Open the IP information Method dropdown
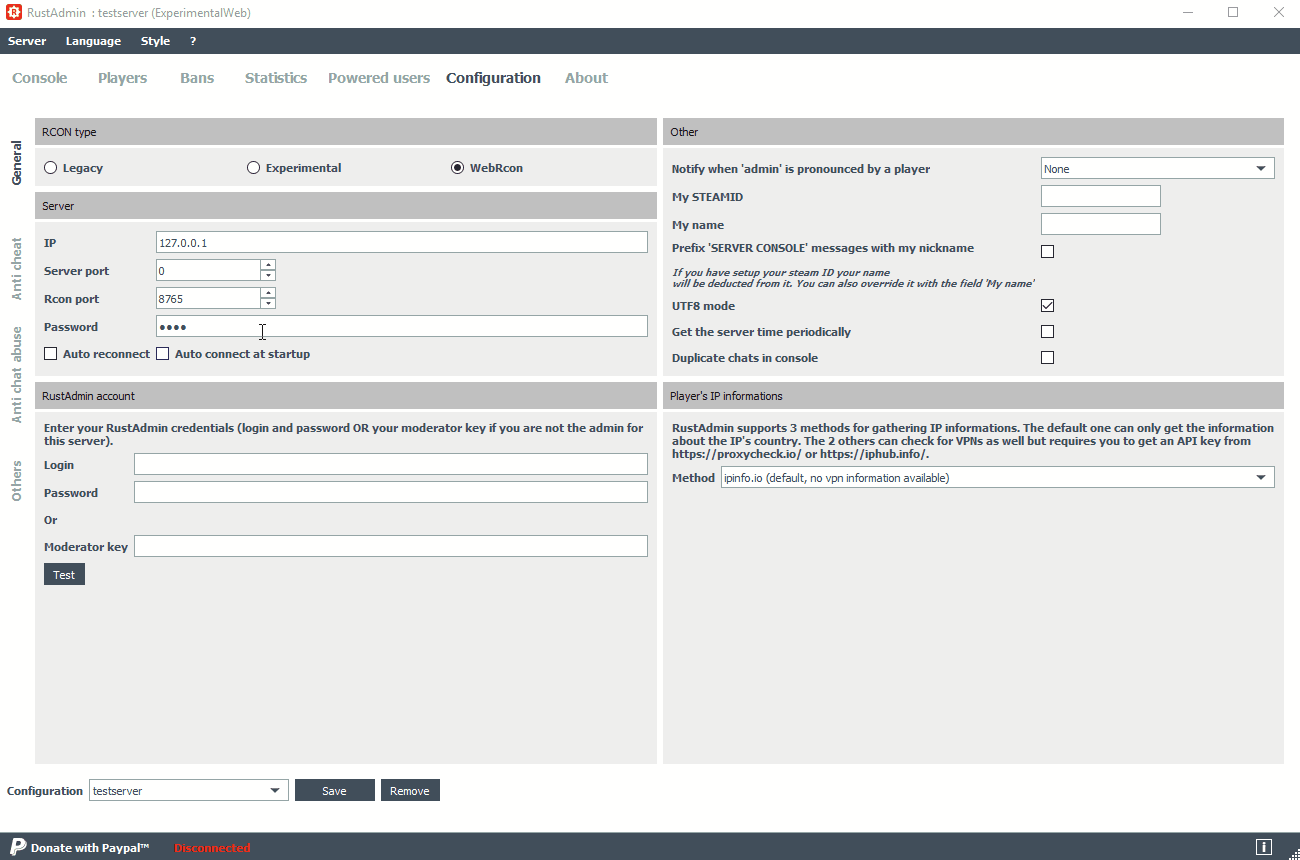 [x=998, y=478]
